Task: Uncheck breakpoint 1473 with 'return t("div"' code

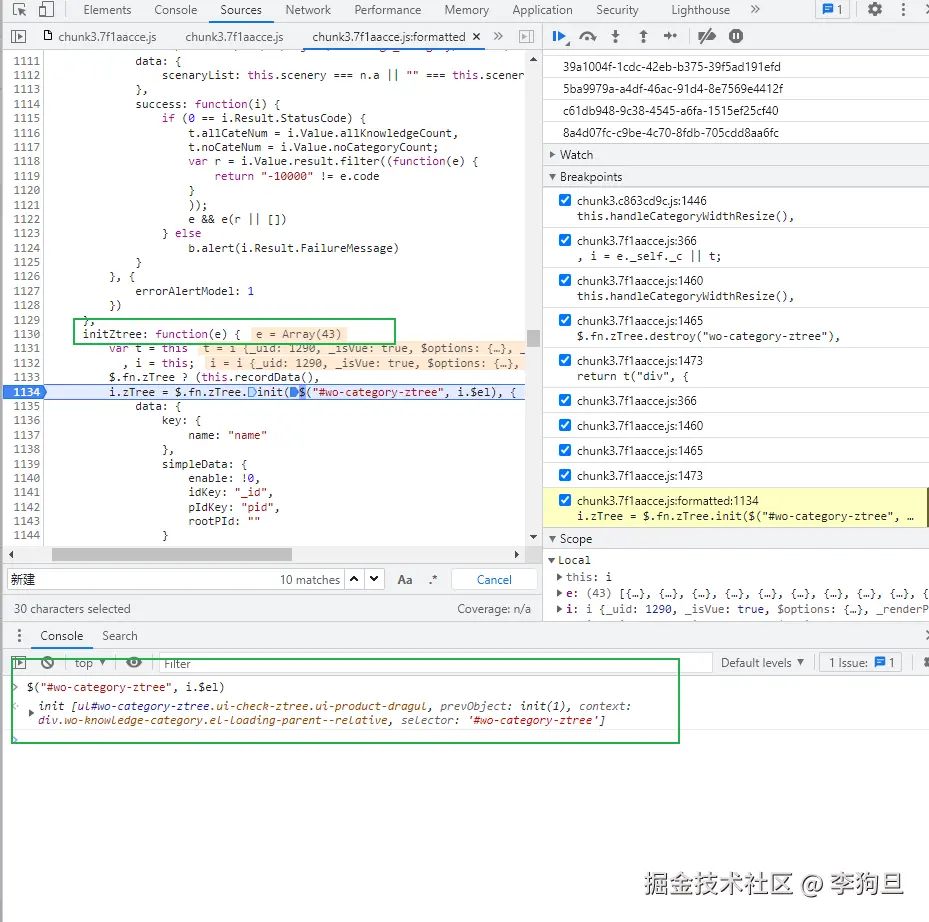Action: 565,360
